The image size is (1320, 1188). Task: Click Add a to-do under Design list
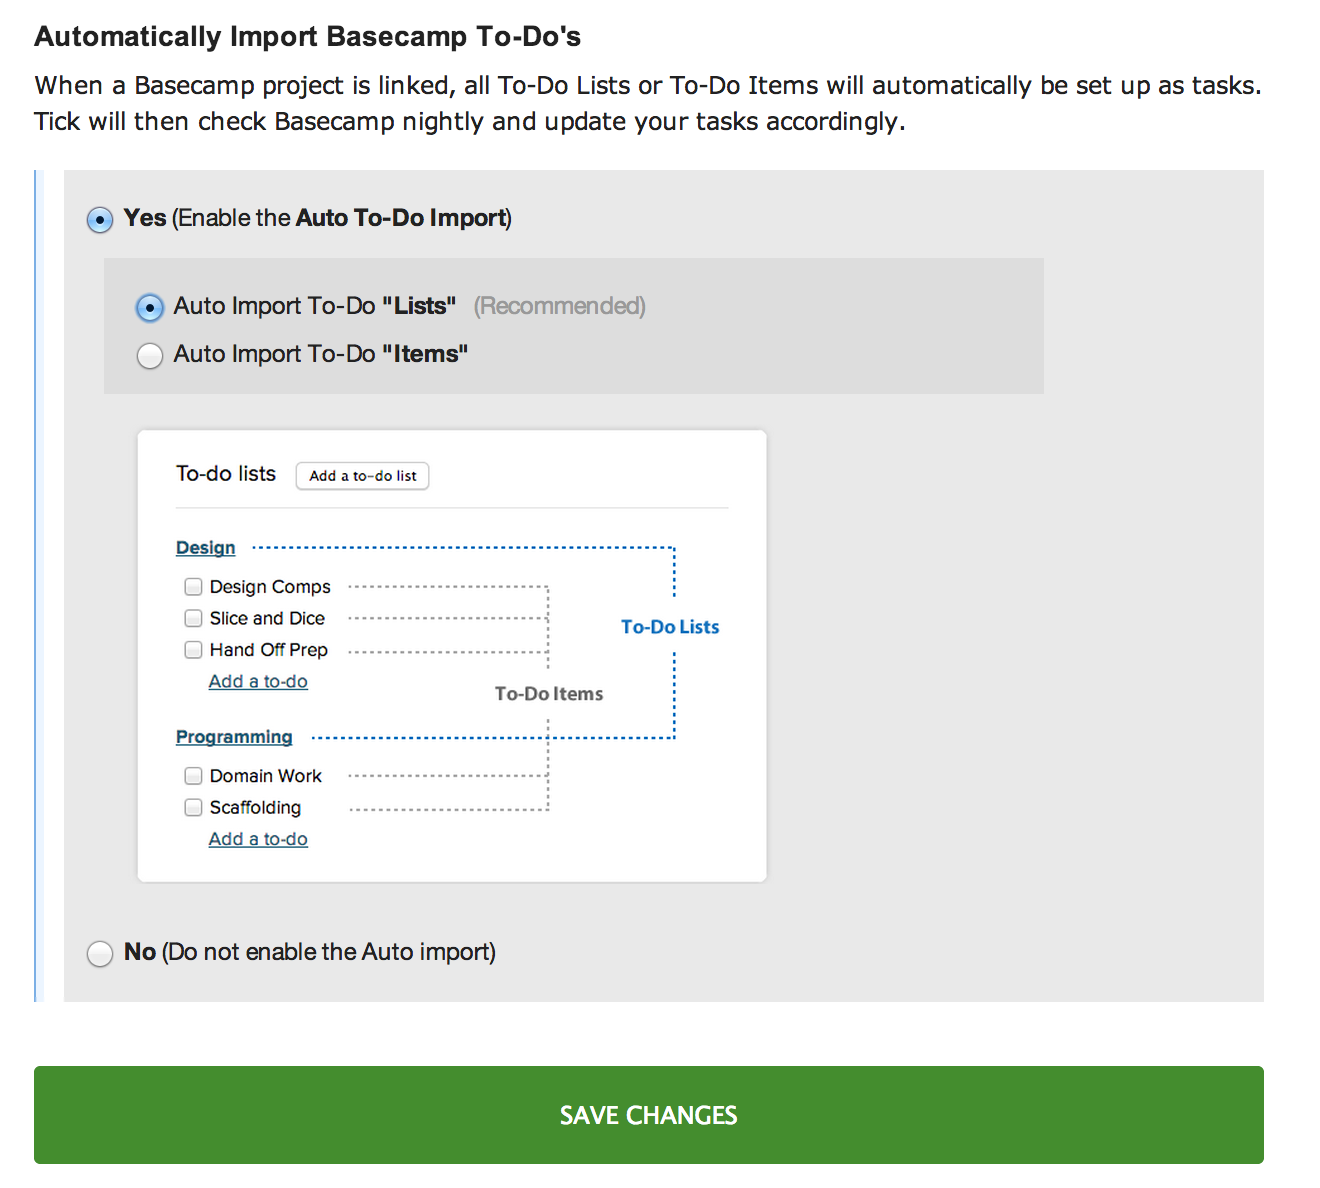pos(258,681)
